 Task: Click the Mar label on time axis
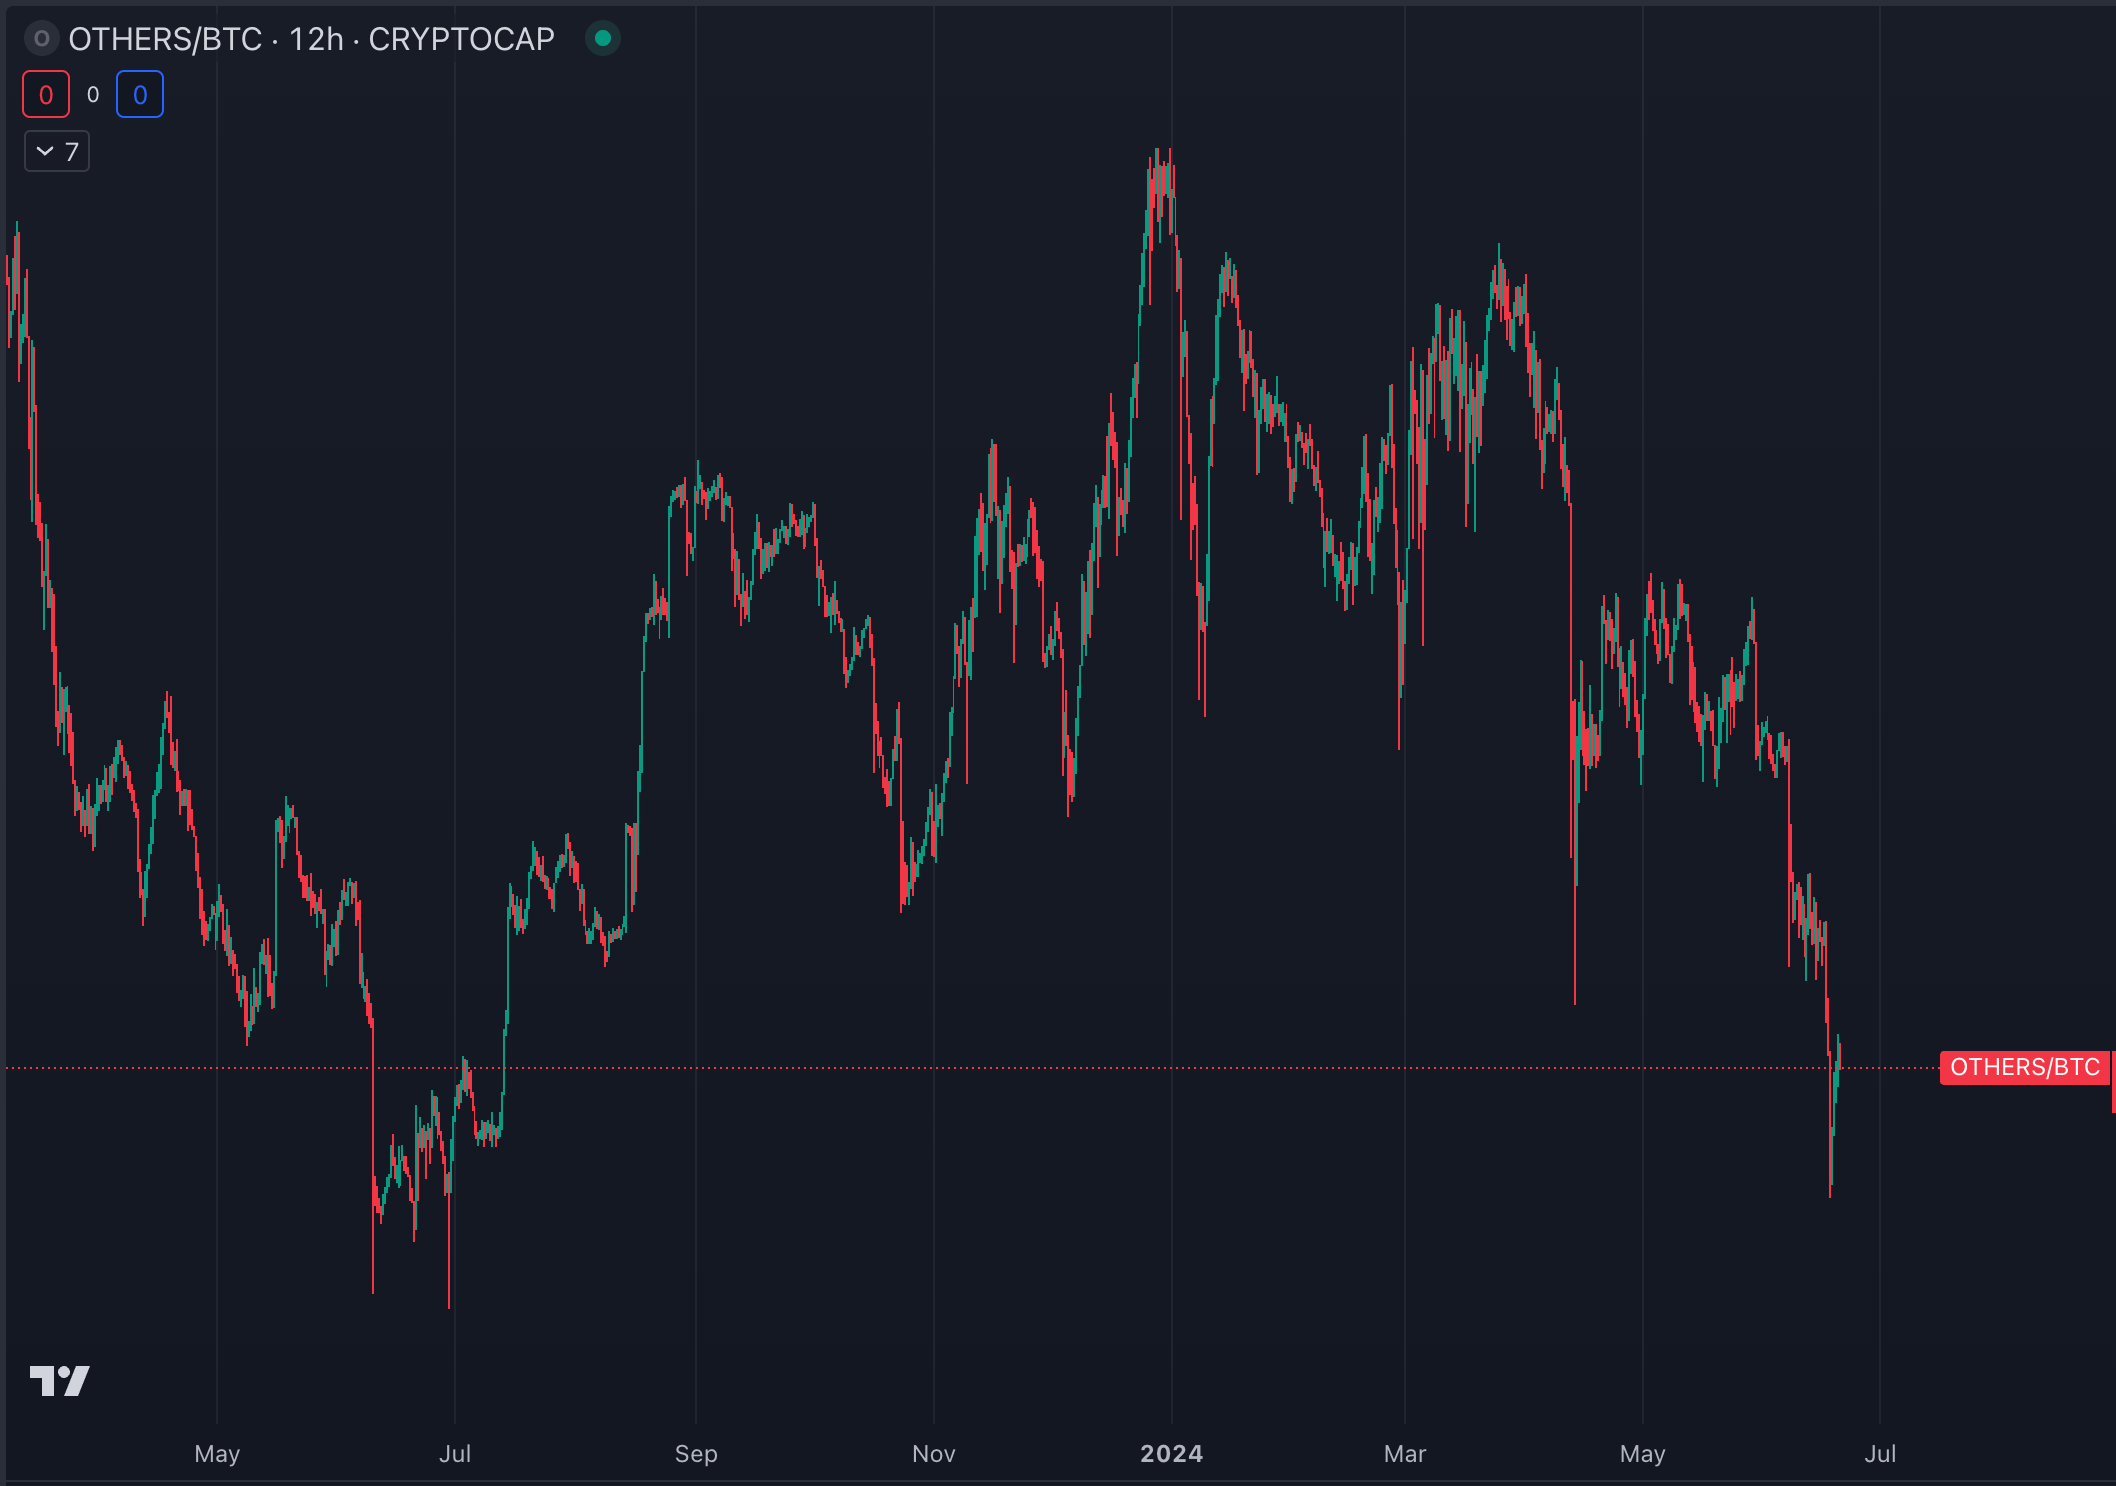(1404, 1454)
